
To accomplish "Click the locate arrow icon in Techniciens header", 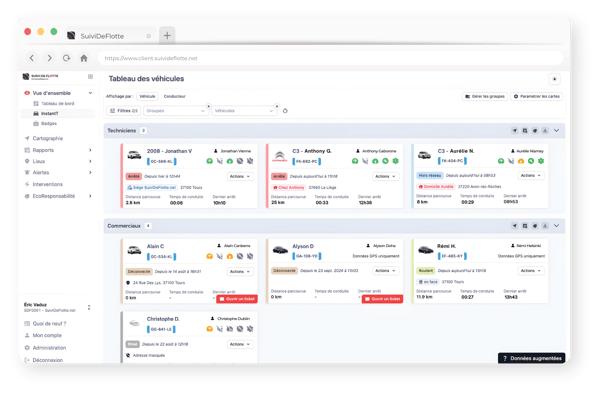I will pyautogui.click(x=515, y=130).
